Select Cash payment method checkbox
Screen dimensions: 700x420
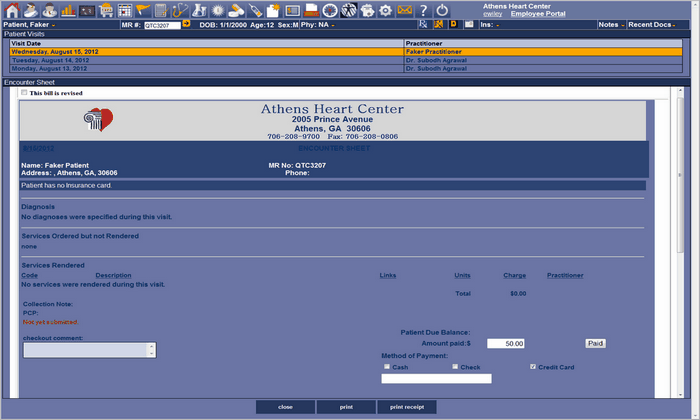coord(387,366)
